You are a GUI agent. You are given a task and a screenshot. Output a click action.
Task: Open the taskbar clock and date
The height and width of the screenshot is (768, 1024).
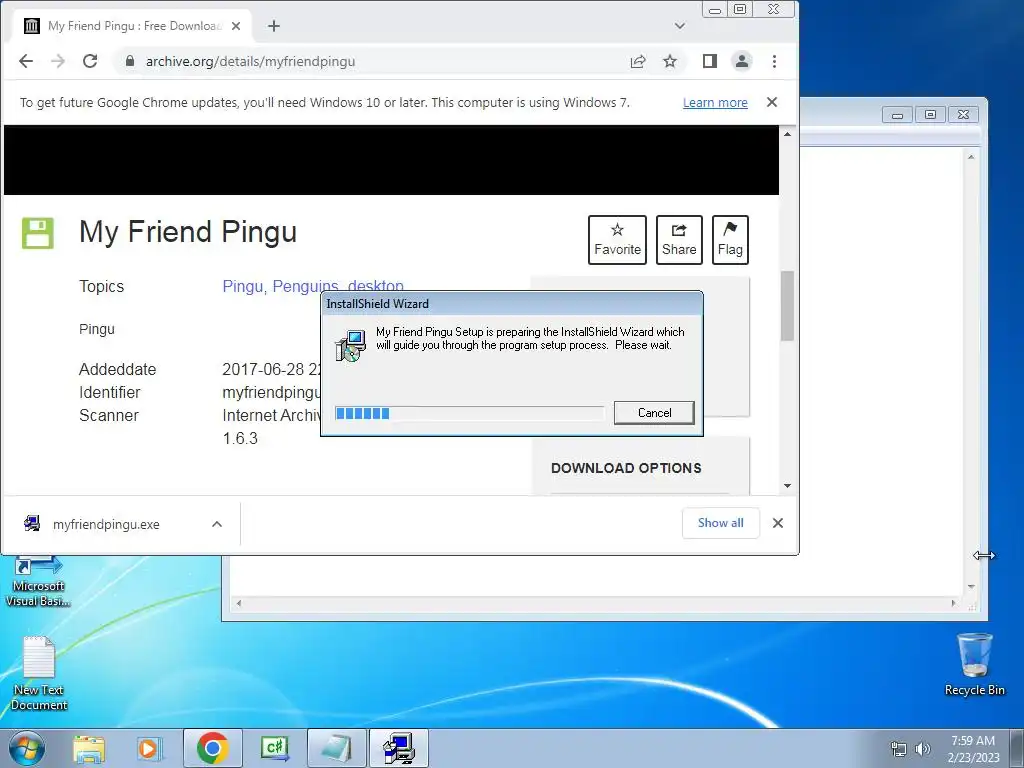973,749
